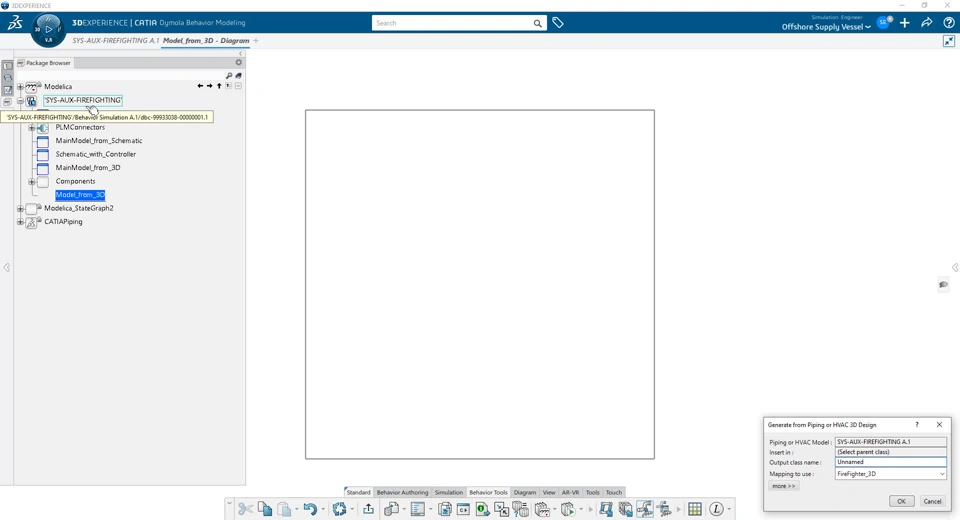The height and width of the screenshot is (520, 960).
Task: Click the list properties panel icon
Action: (x=418, y=509)
